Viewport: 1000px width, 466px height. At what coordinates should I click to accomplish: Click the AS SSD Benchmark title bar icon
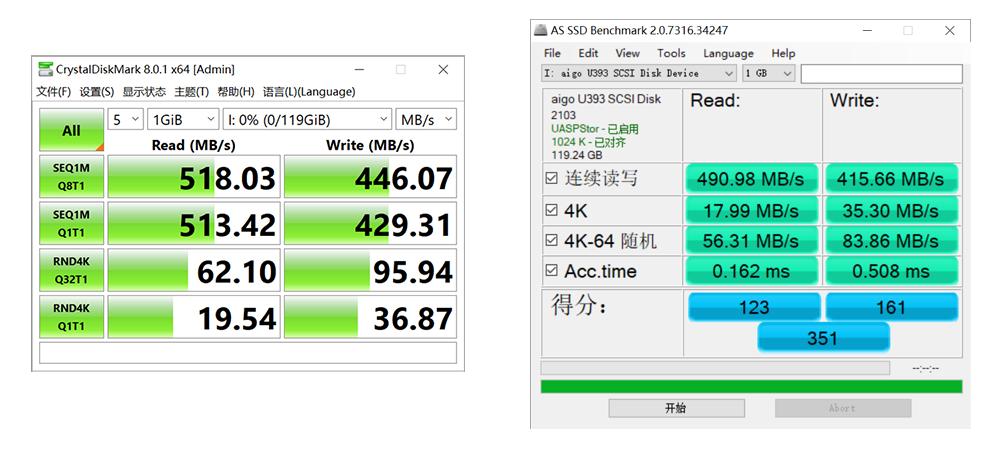[540, 30]
